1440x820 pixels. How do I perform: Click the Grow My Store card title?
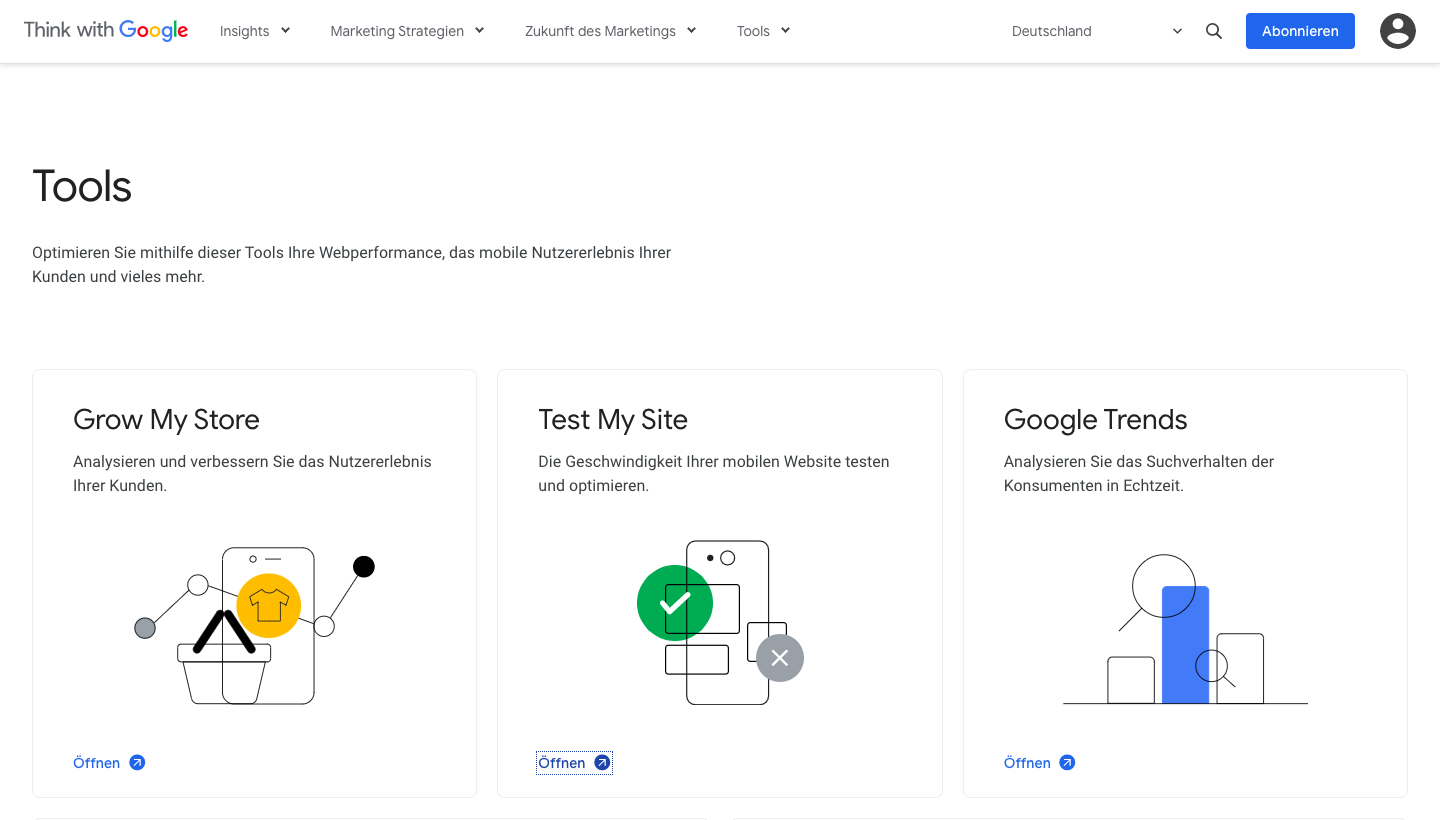pos(166,419)
